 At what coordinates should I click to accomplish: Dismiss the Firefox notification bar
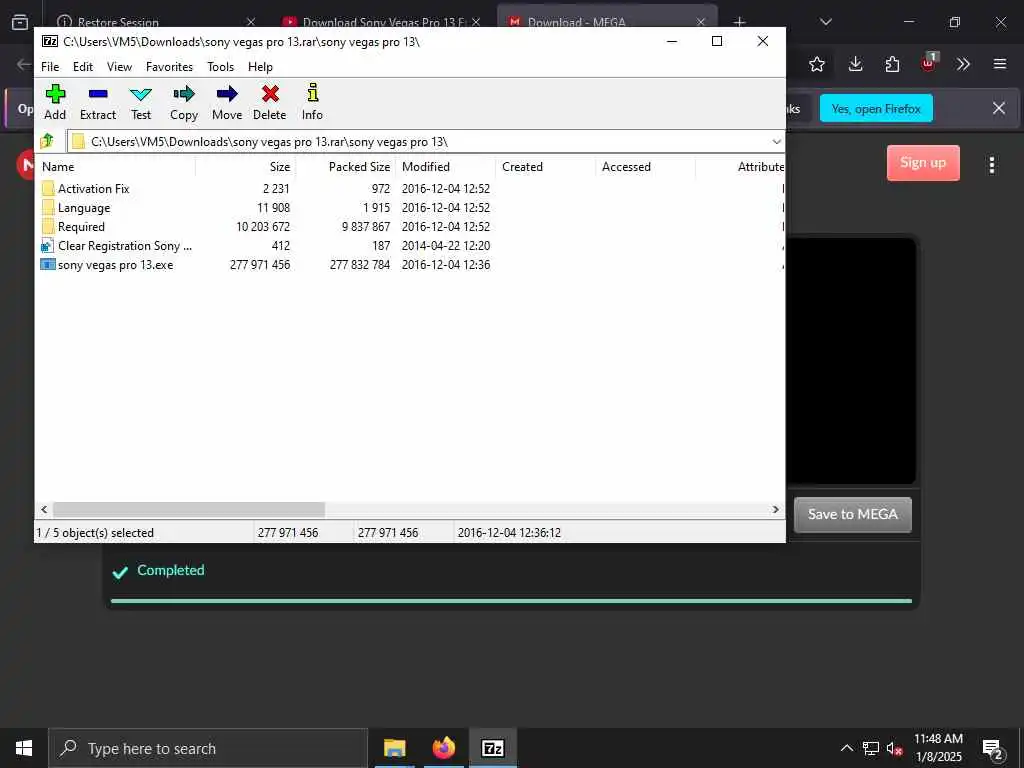[999, 108]
